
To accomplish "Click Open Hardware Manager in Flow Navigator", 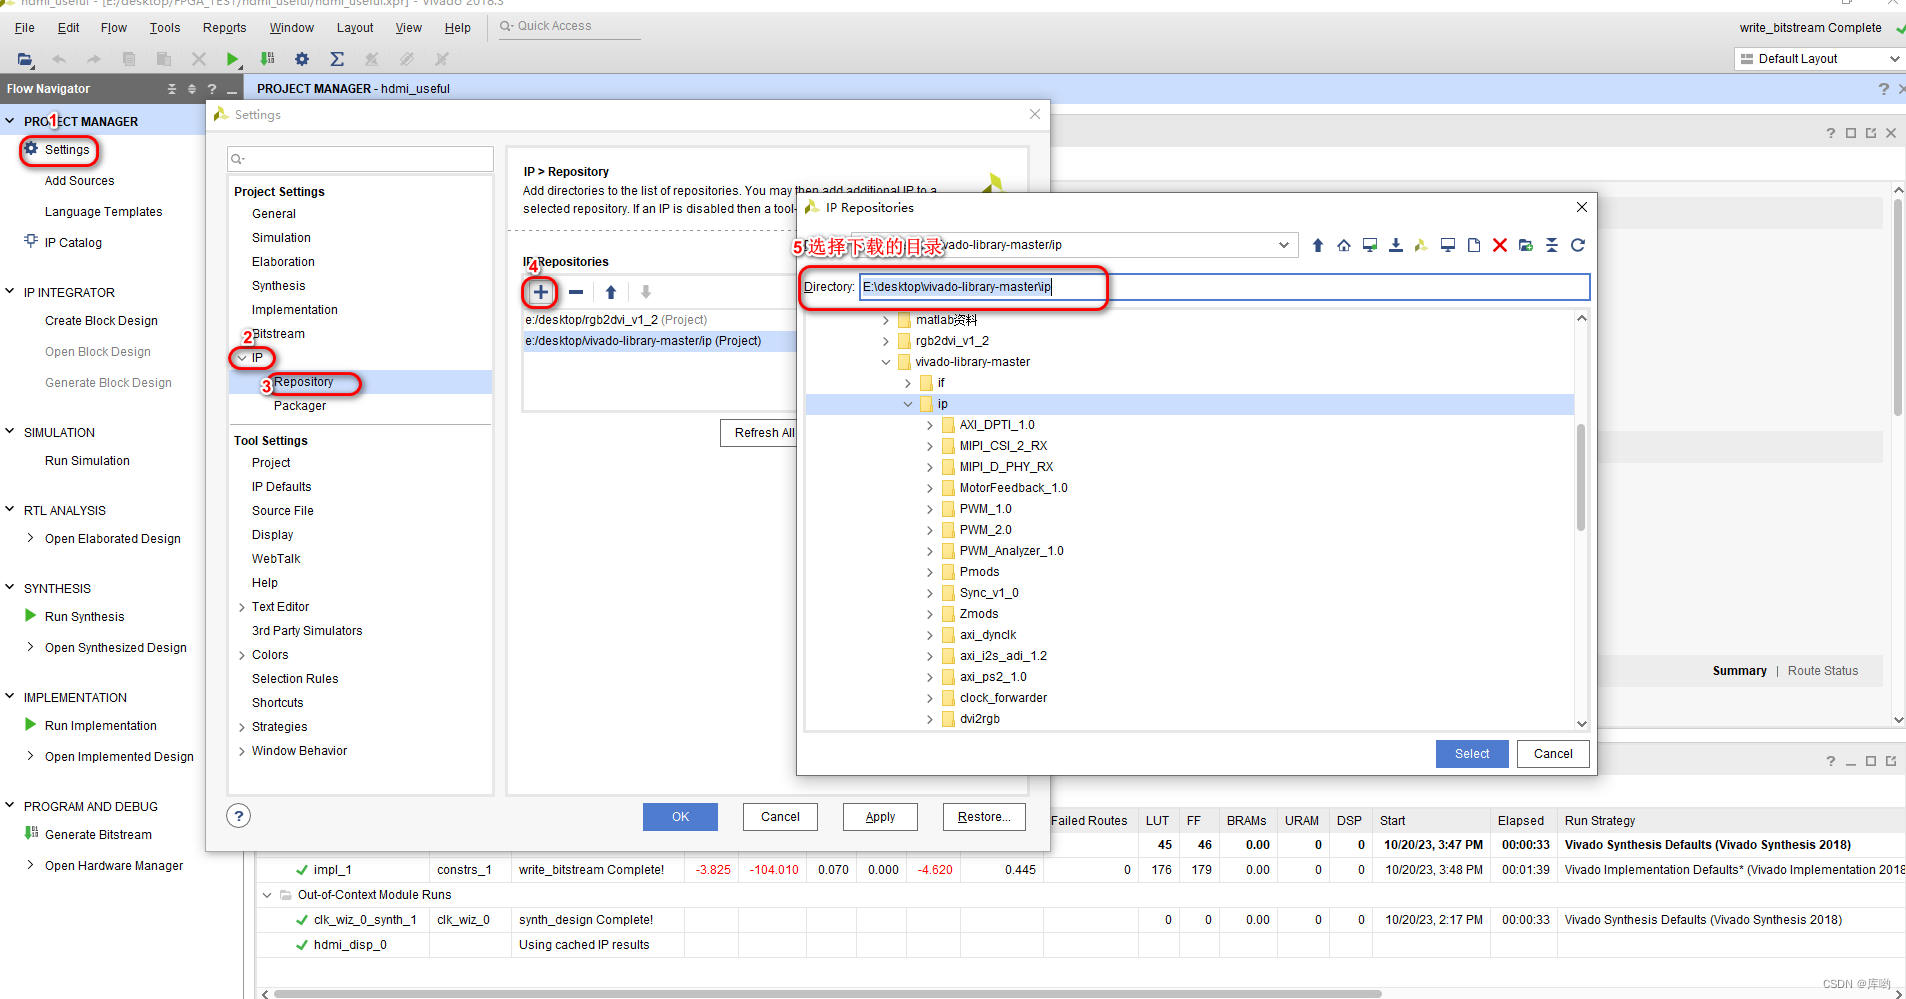I will (x=114, y=866).
